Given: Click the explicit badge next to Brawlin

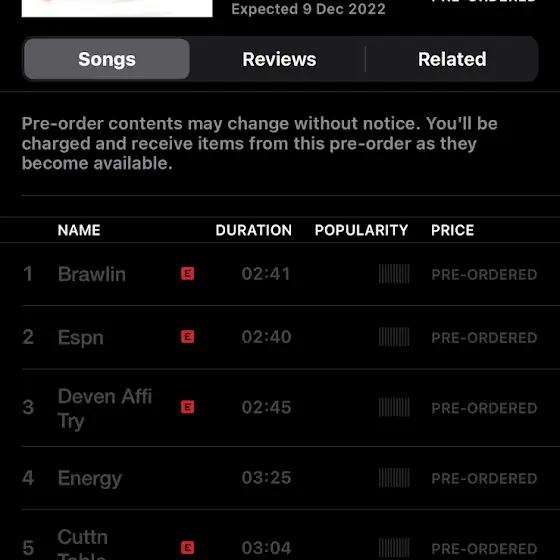Looking at the screenshot, I should tap(188, 274).
